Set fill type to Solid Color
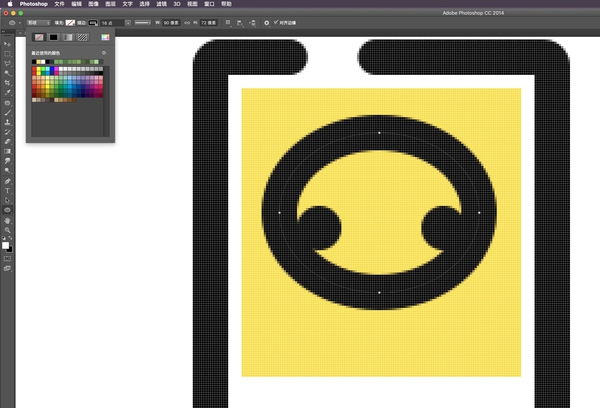The height and width of the screenshot is (408, 600). click(x=53, y=37)
